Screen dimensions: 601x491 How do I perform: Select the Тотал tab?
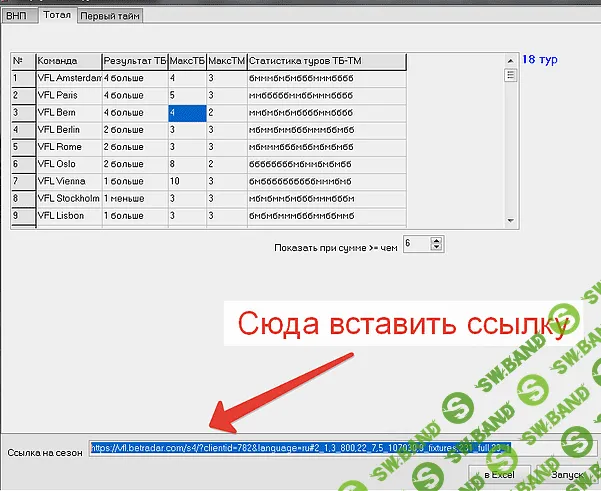coord(57,15)
